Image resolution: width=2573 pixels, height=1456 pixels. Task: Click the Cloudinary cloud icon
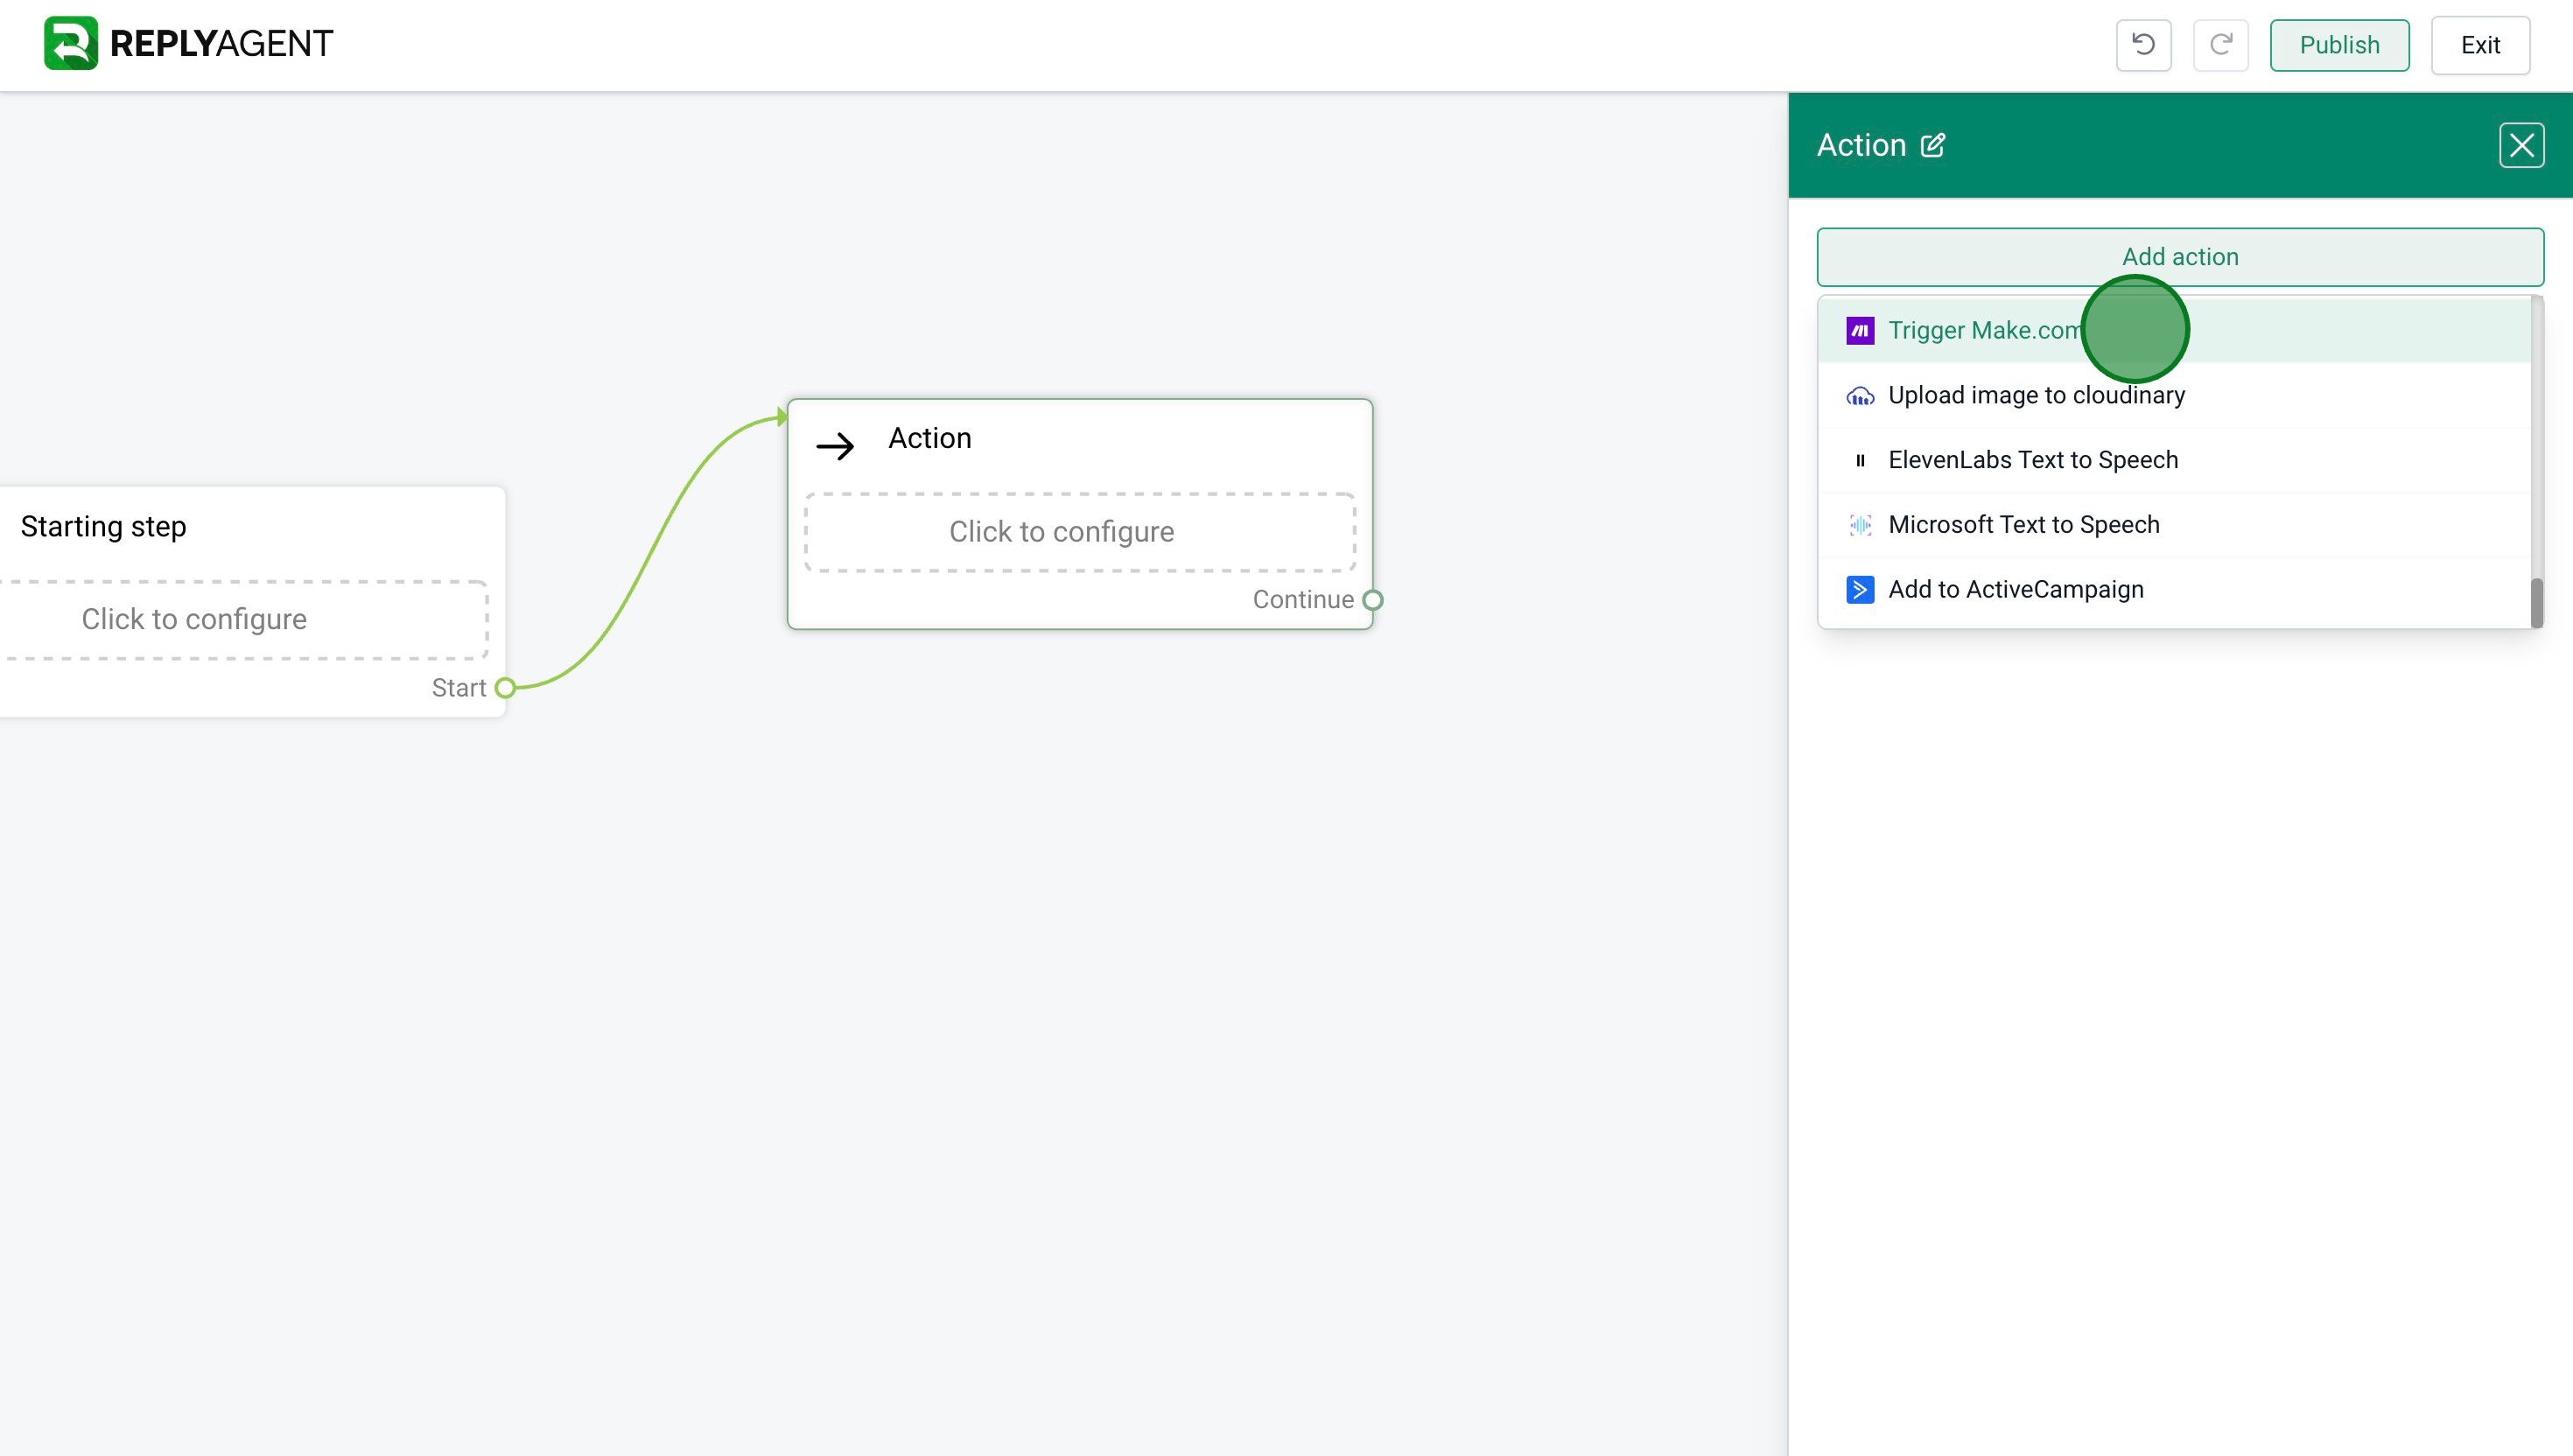[1860, 396]
